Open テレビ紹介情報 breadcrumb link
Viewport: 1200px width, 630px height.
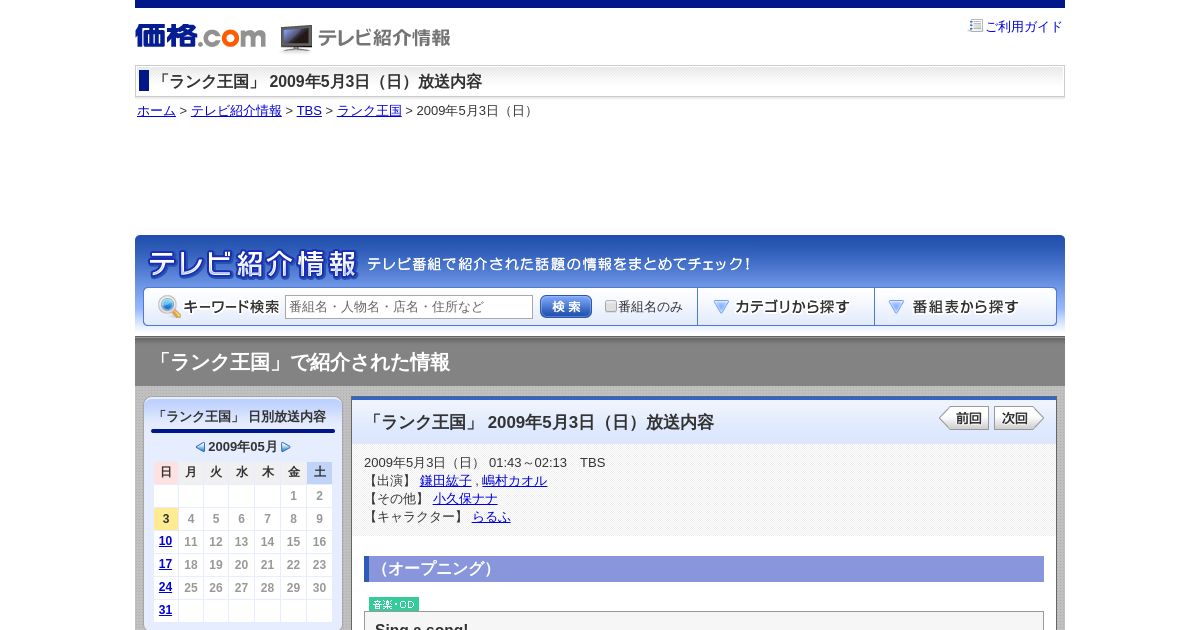(x=236, y=111)
